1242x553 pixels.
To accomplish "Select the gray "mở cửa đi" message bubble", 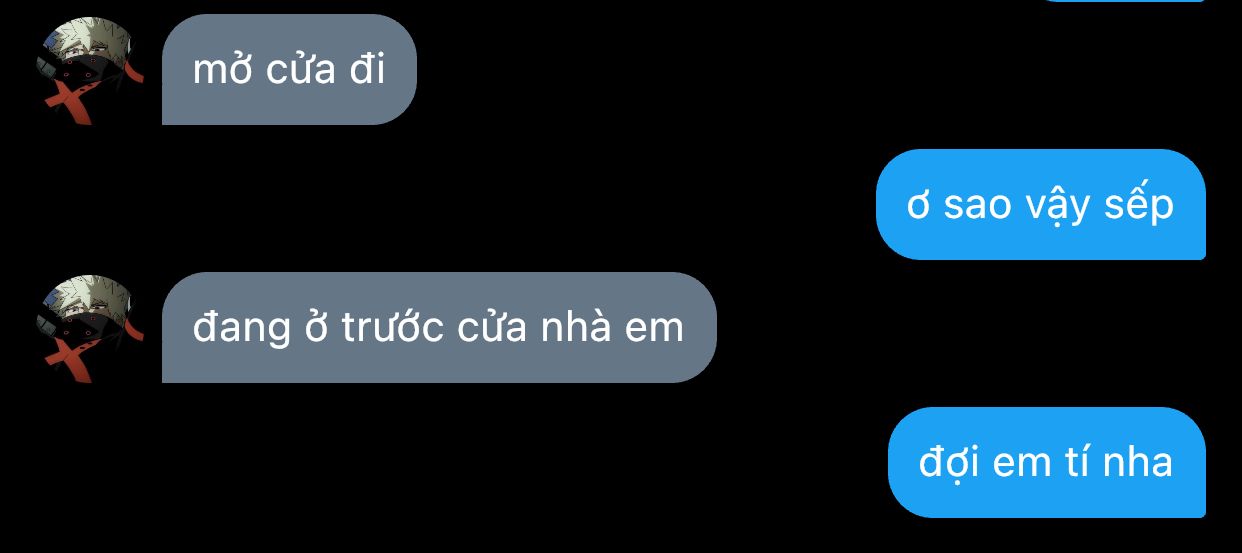I will (x=289, y=70).
